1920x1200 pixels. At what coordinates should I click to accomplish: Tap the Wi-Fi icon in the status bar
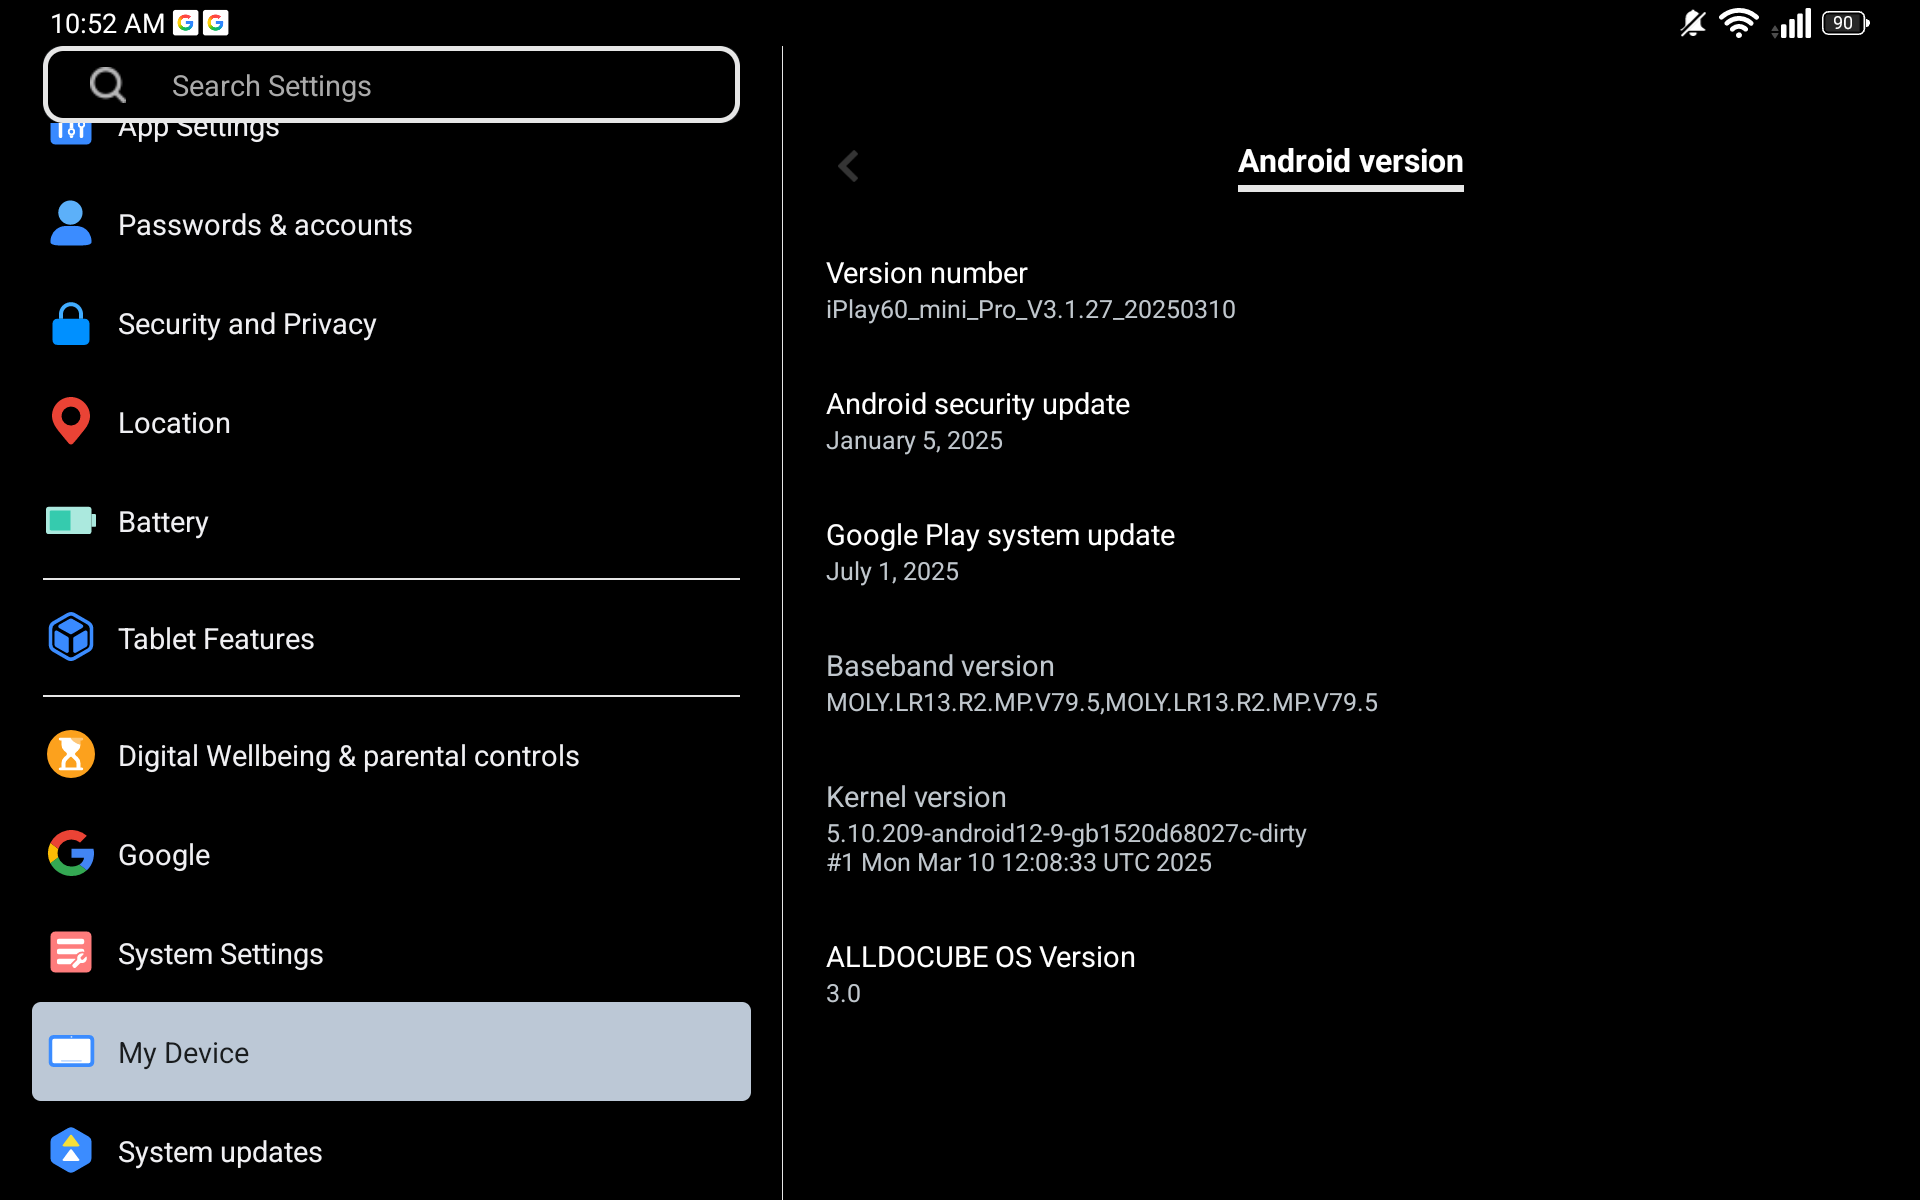coord(1739,23)
